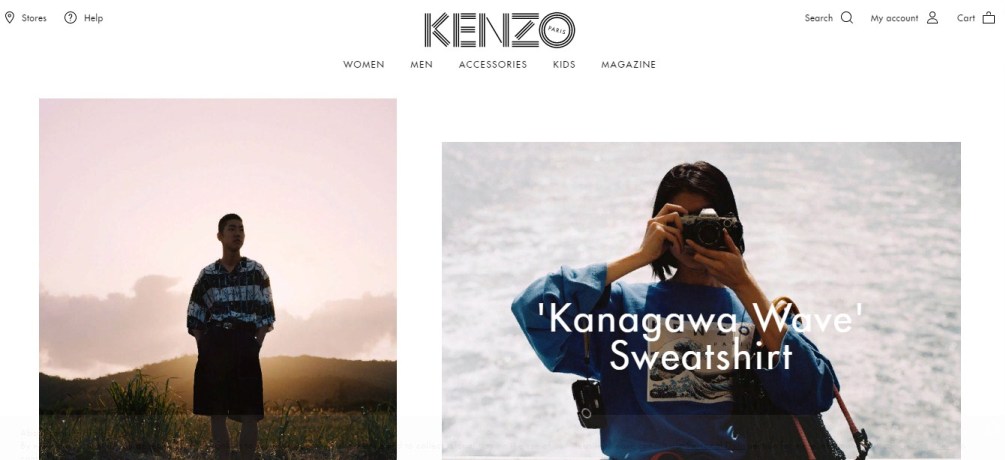Click the Cart shopping bag icon
The width and height of the screenshot is (1005, 460).
[988, 17]
